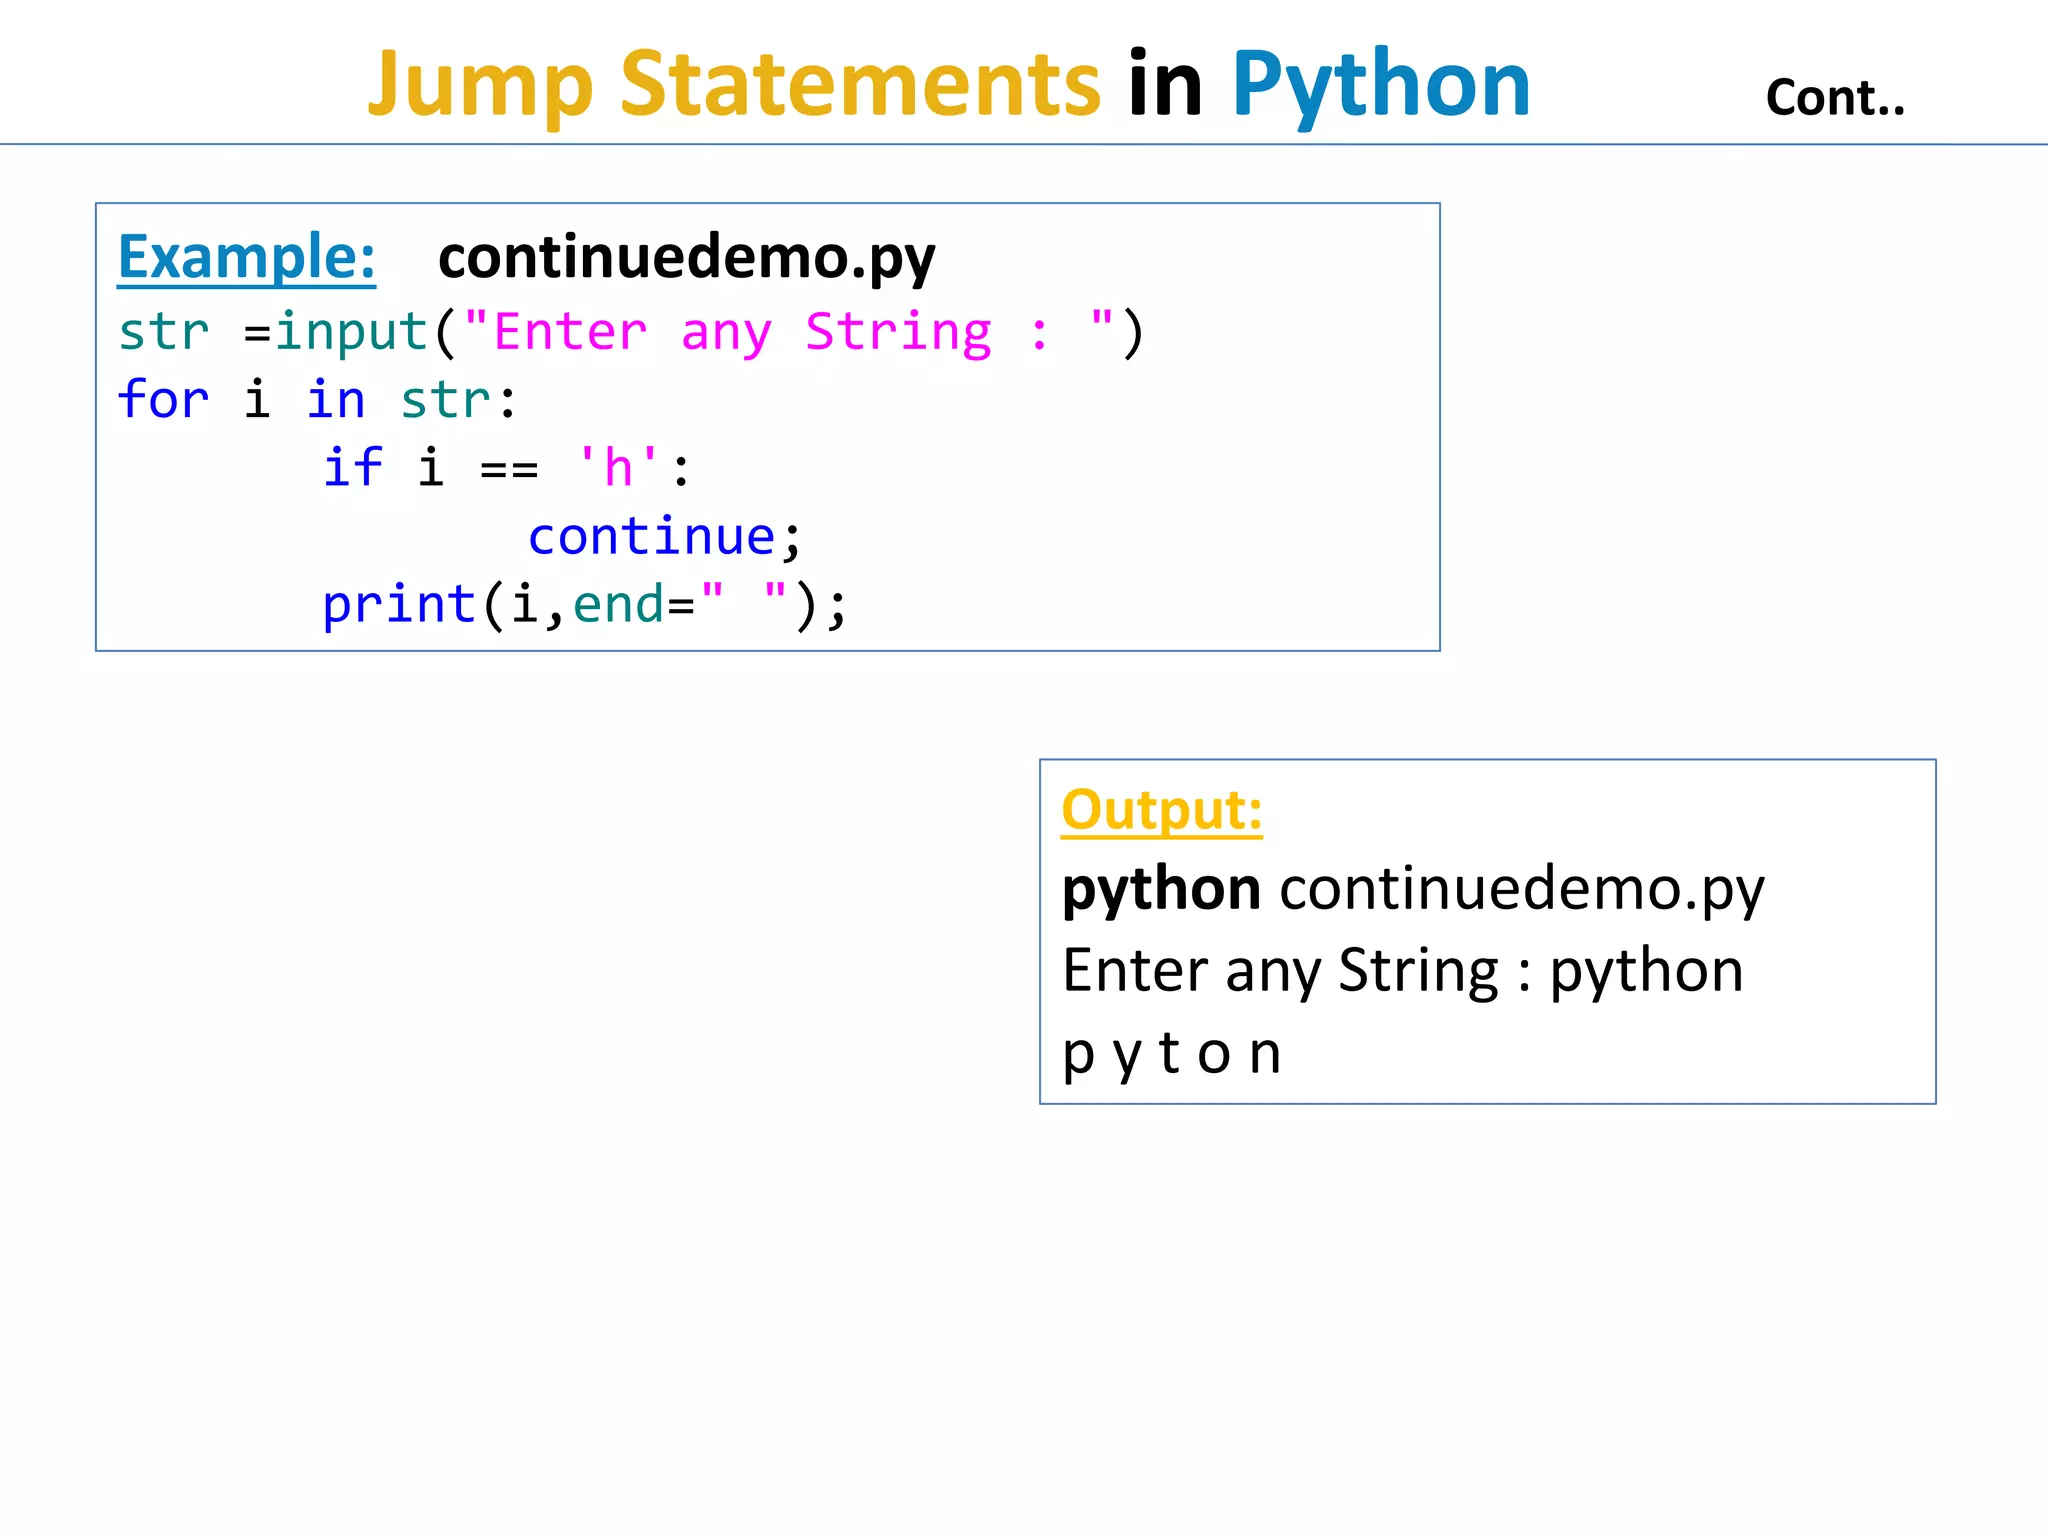Screen dimensions: 2048x1536
Task: Click the black "in" word in title
Action: [1164, 84]
